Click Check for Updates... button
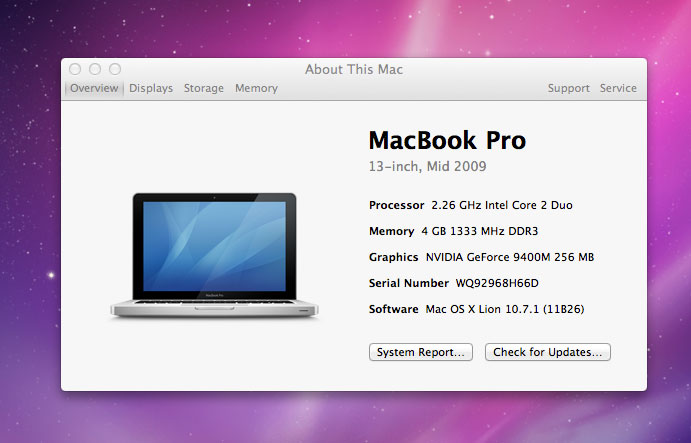 point(548,352)
